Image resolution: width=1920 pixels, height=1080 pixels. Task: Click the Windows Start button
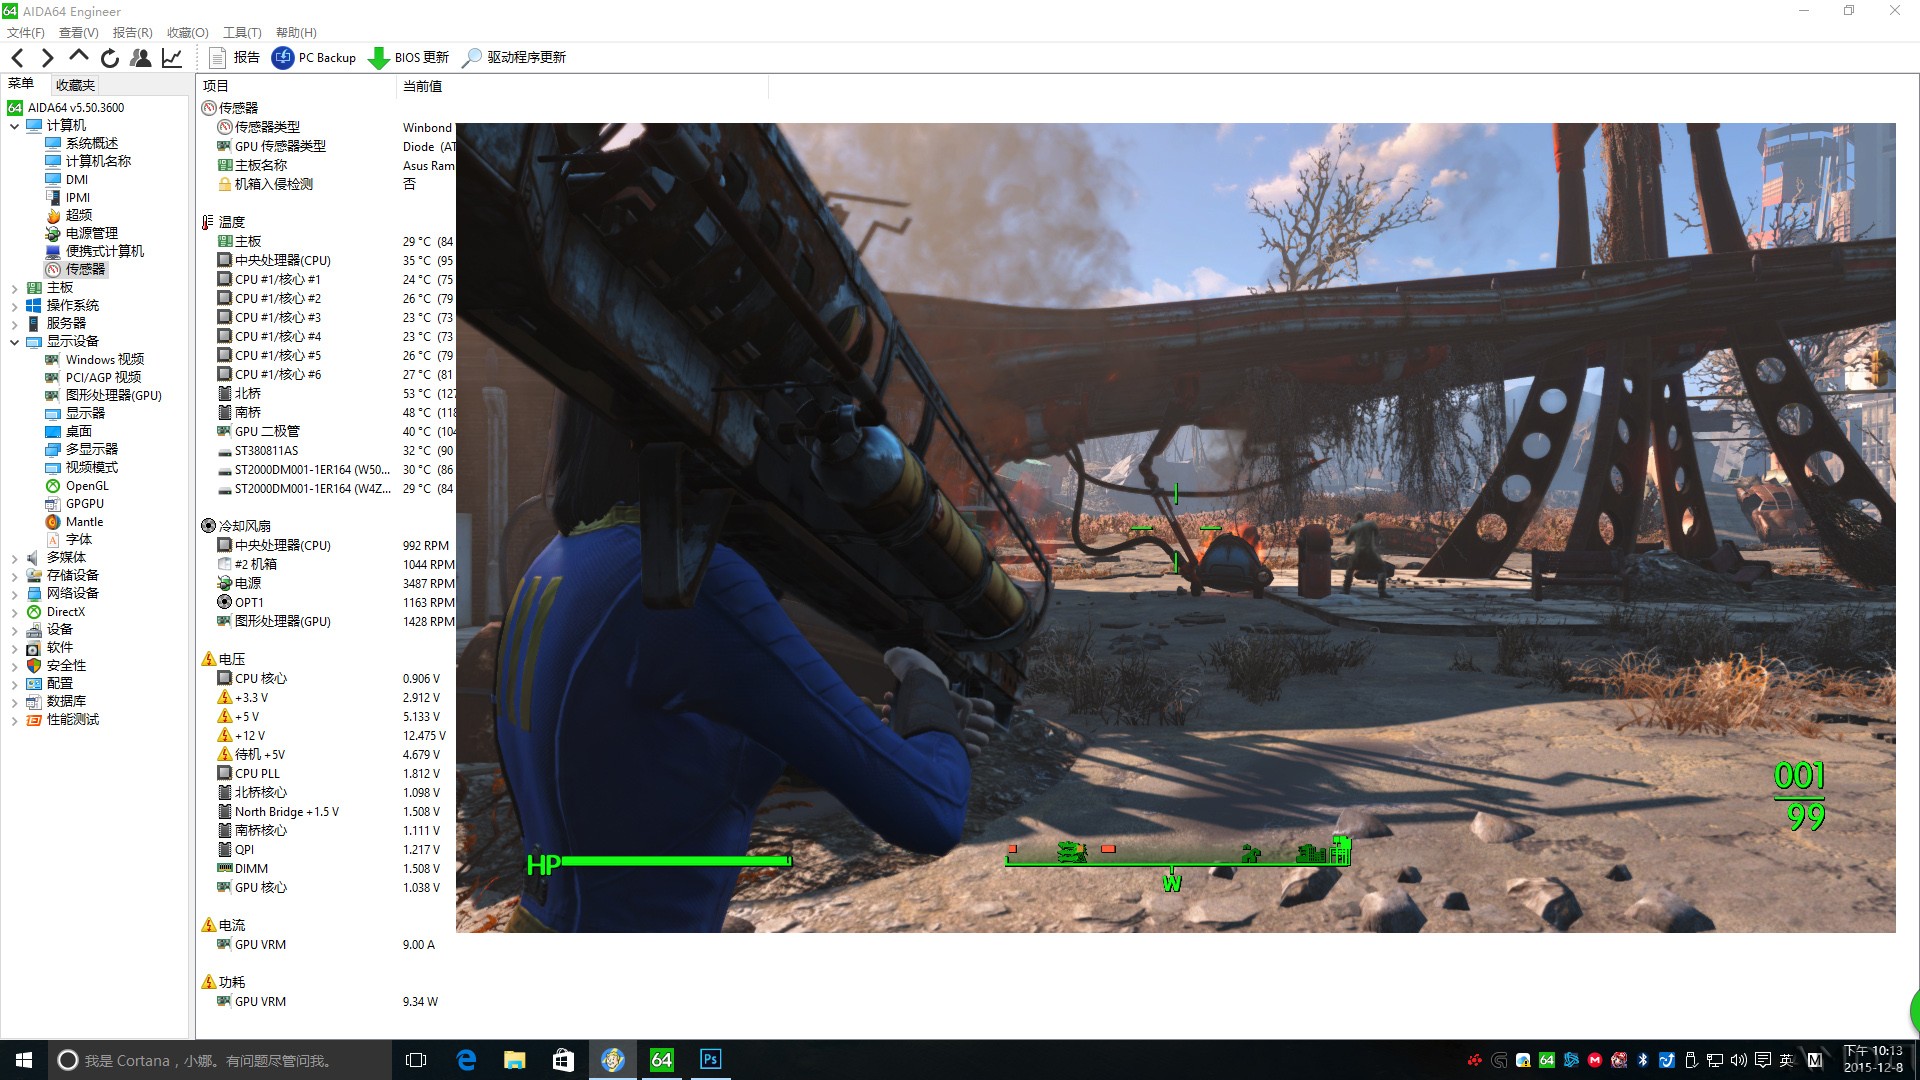24,1060
